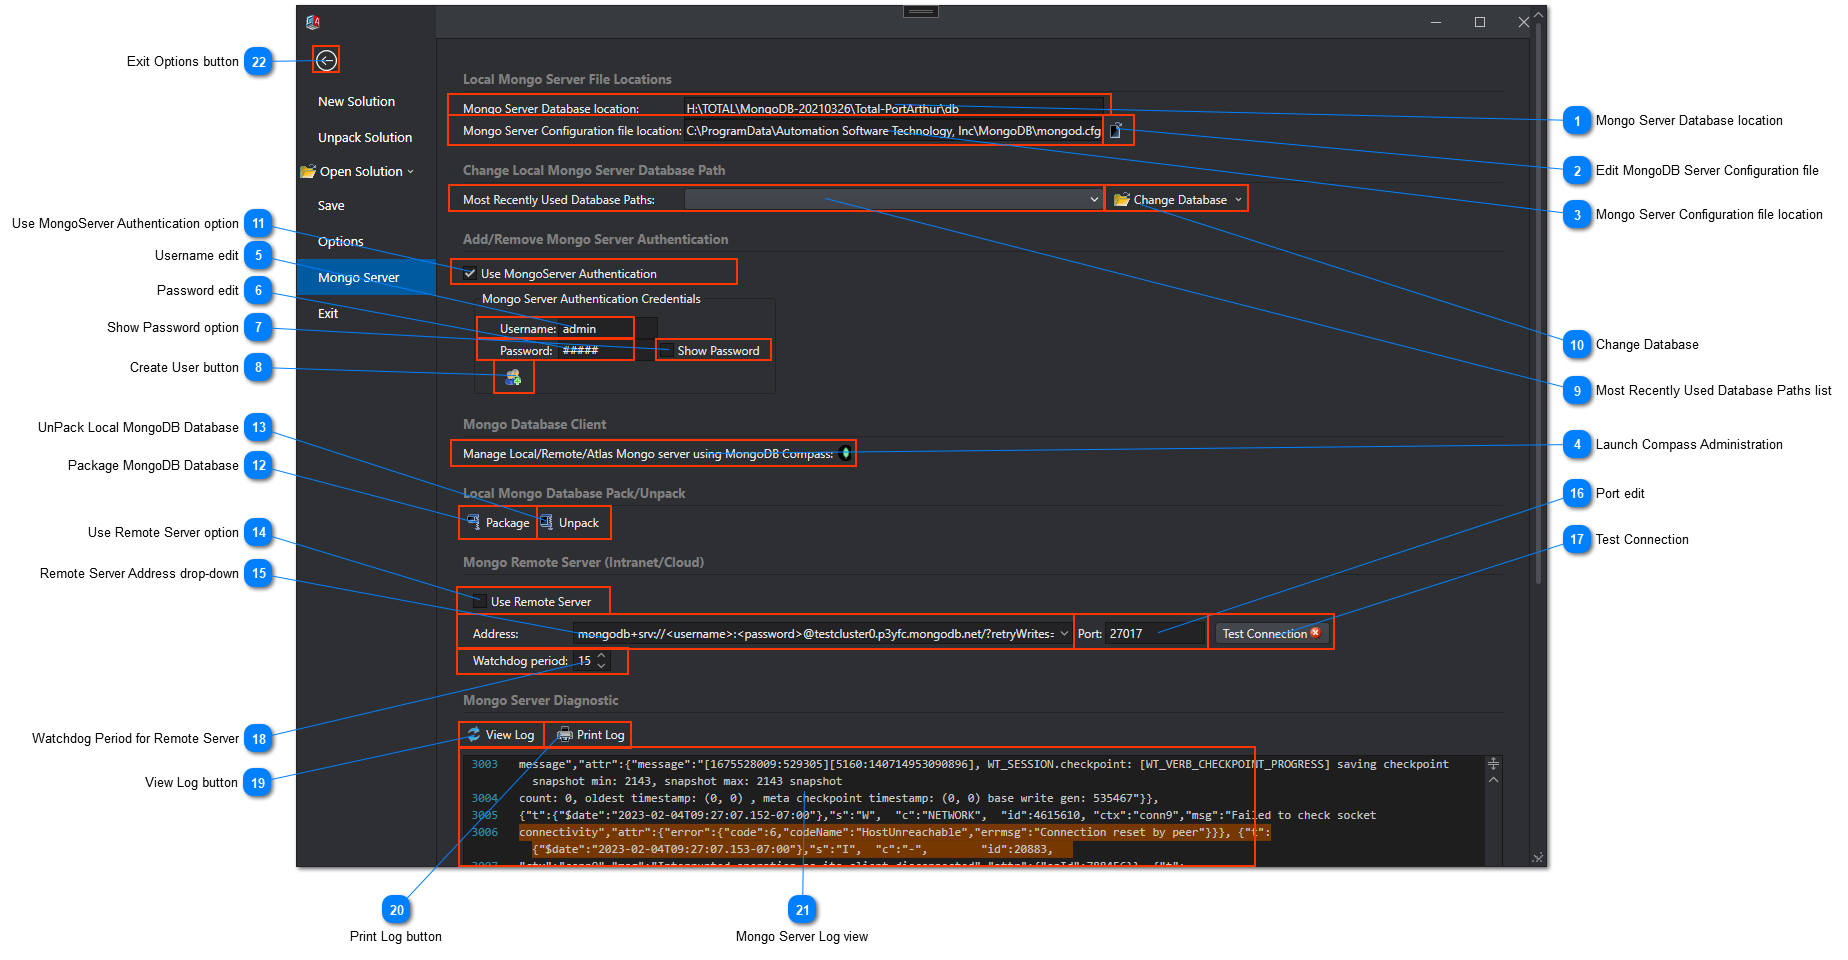Expand the Change Database dropdown arrow

(1238, 200)
